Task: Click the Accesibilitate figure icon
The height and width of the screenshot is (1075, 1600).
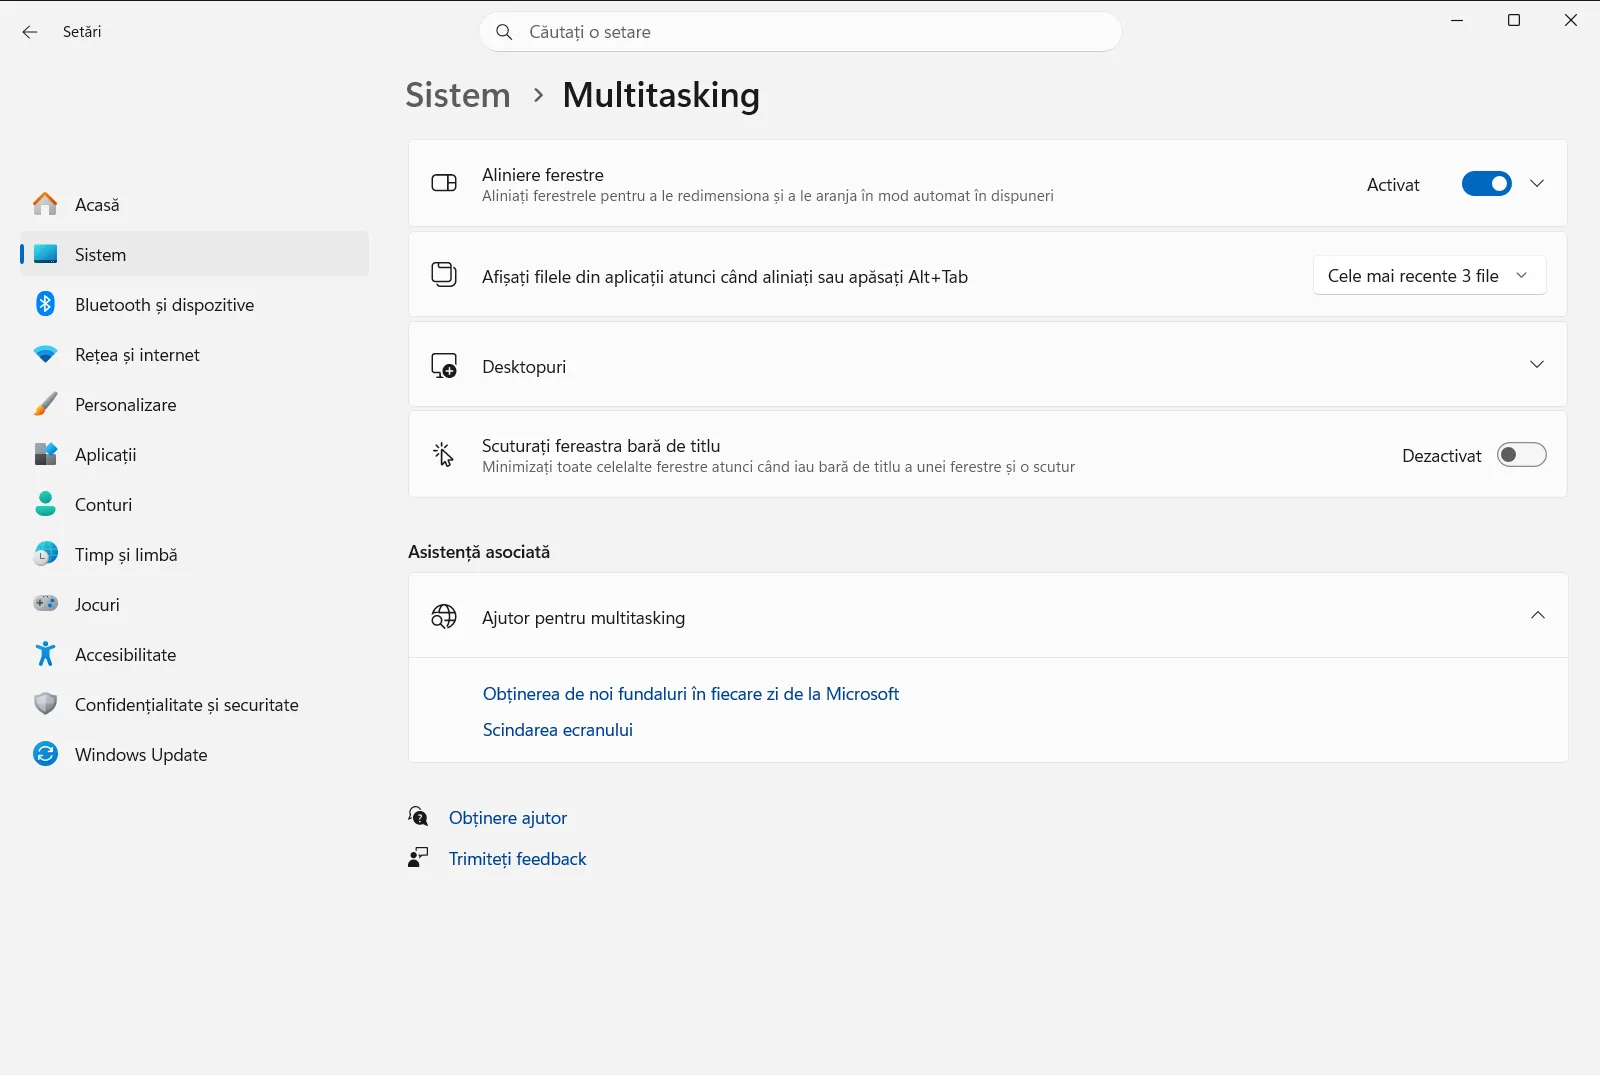Action: point(45,654)
